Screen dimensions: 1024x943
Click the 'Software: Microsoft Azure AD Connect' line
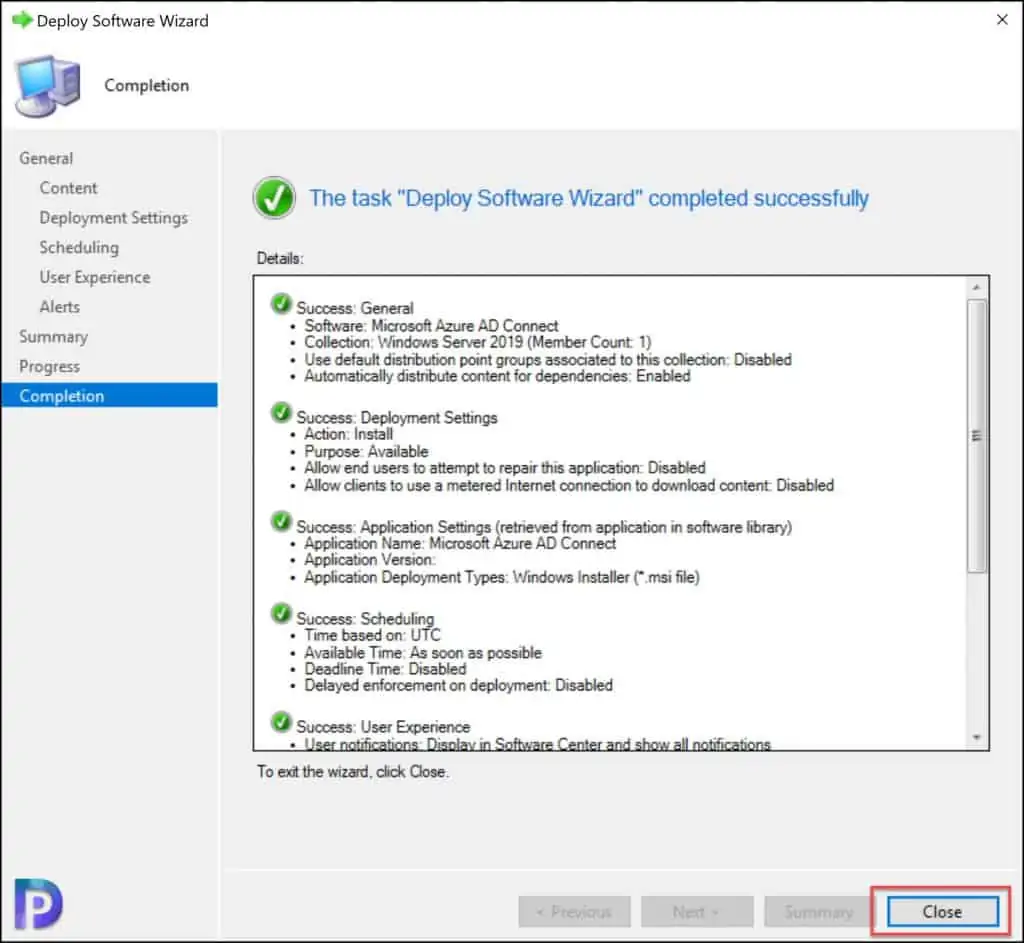431,325
